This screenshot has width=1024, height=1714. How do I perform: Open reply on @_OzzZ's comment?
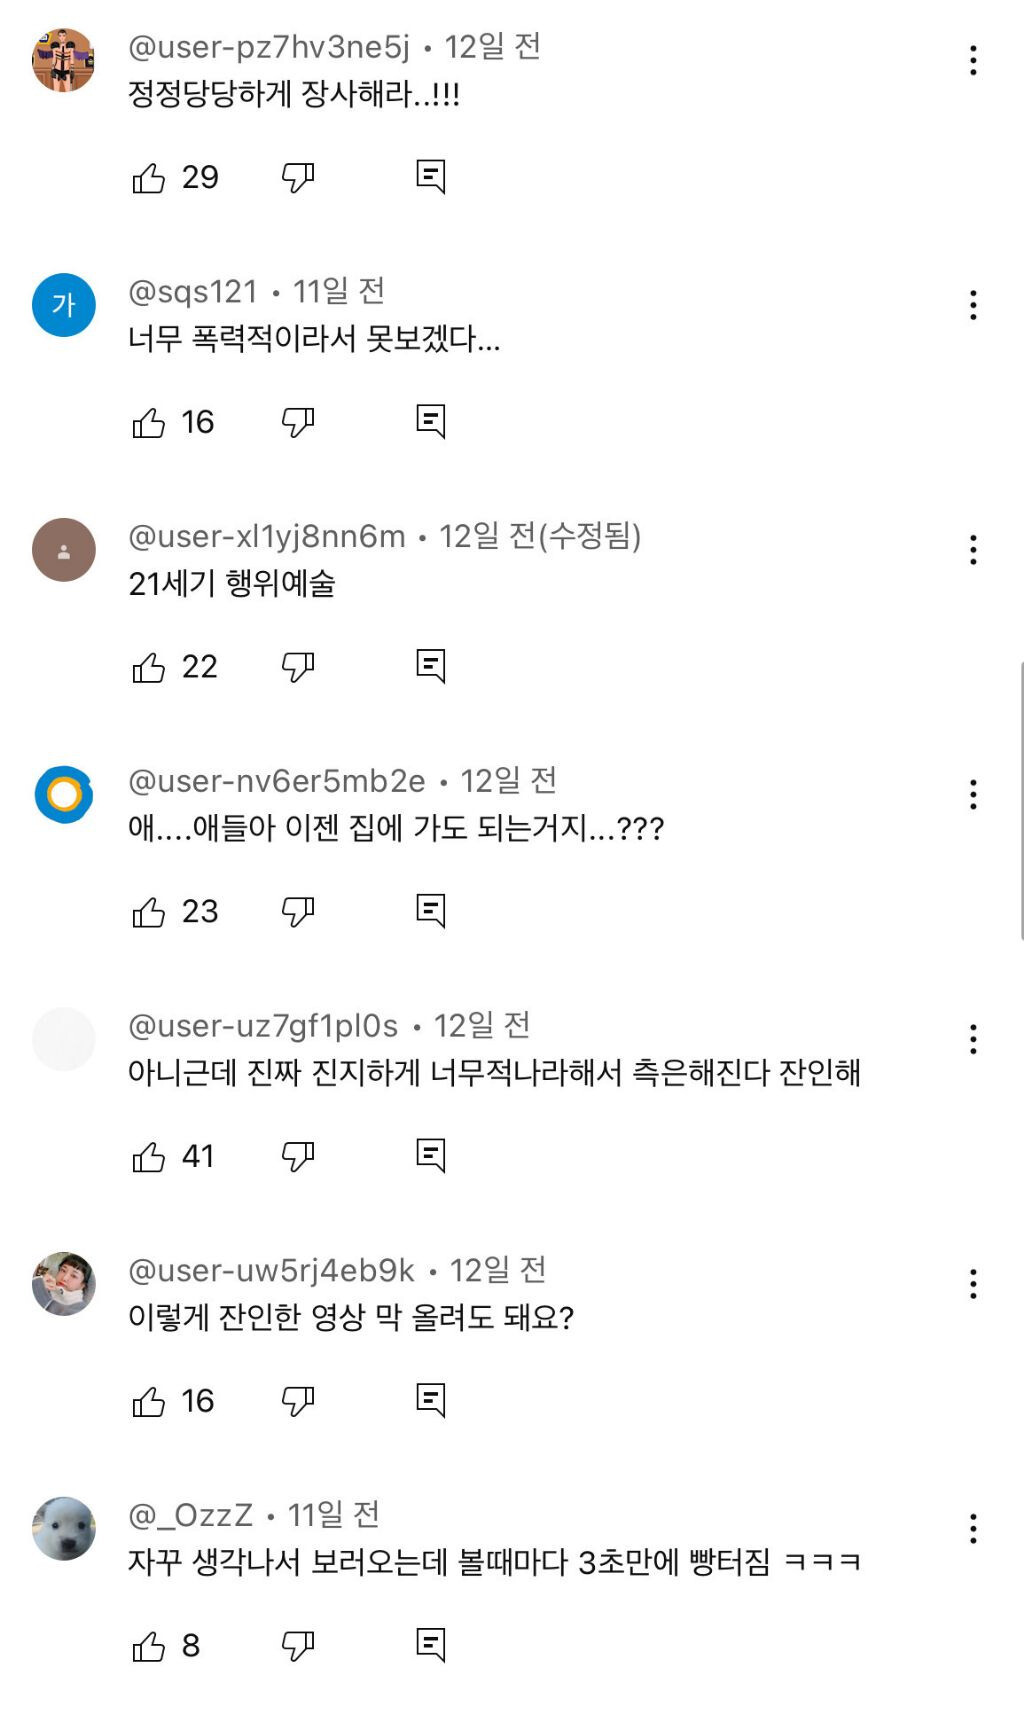click(x=430, y=1645)
